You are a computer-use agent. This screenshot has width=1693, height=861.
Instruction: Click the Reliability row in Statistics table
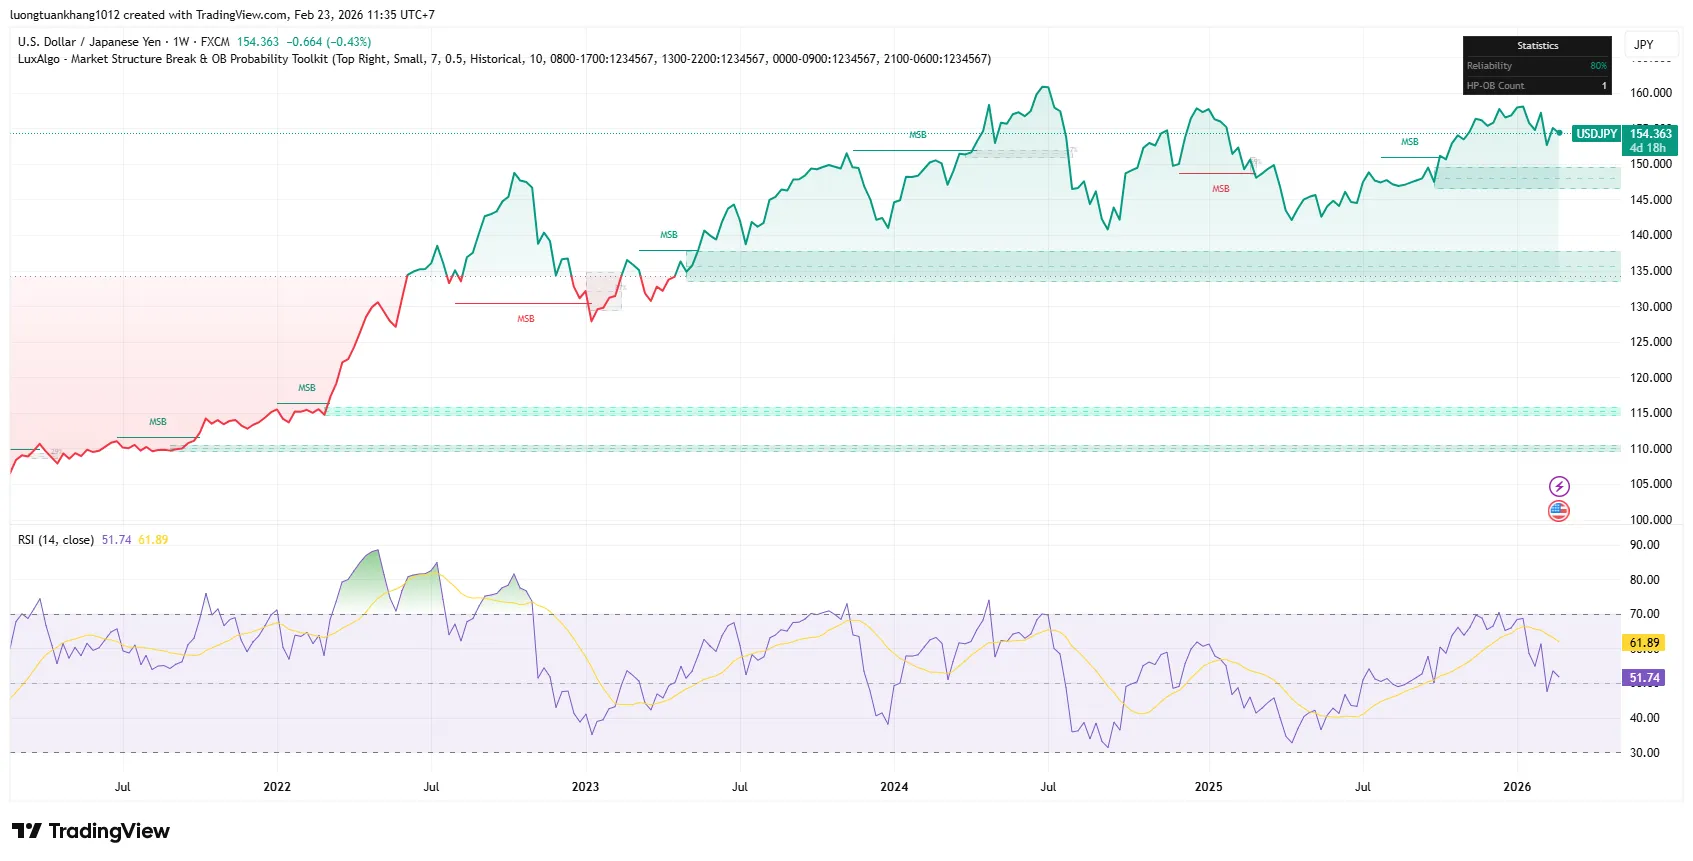(1537, 66)
